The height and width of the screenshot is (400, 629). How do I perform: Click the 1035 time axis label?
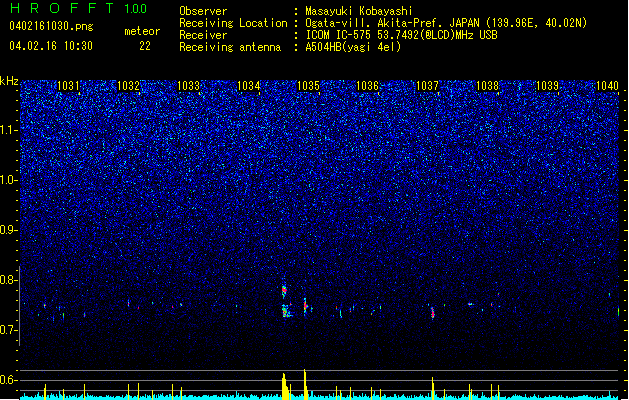pos(308,86)
